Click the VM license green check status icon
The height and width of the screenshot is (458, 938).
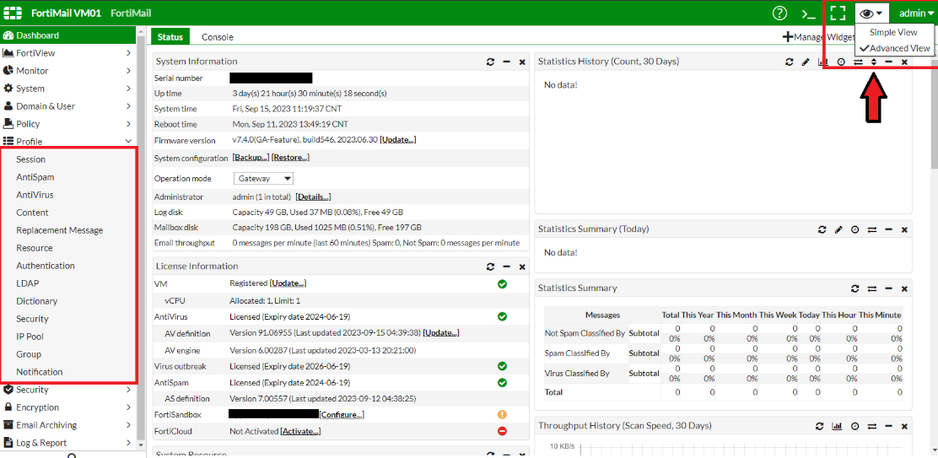502,284
